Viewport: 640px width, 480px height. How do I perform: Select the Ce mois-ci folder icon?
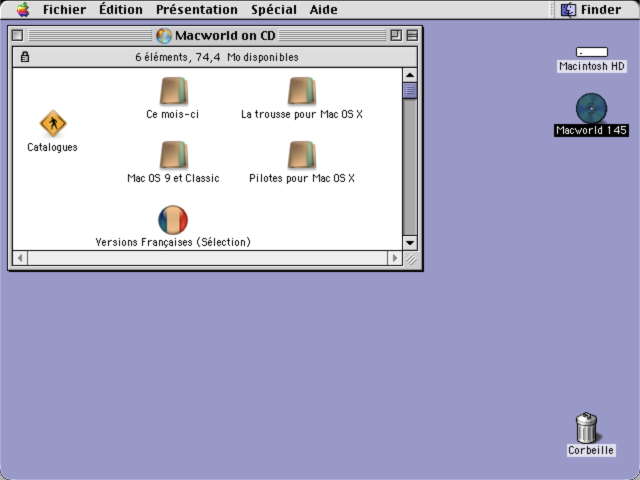click(x=174, y=91)
